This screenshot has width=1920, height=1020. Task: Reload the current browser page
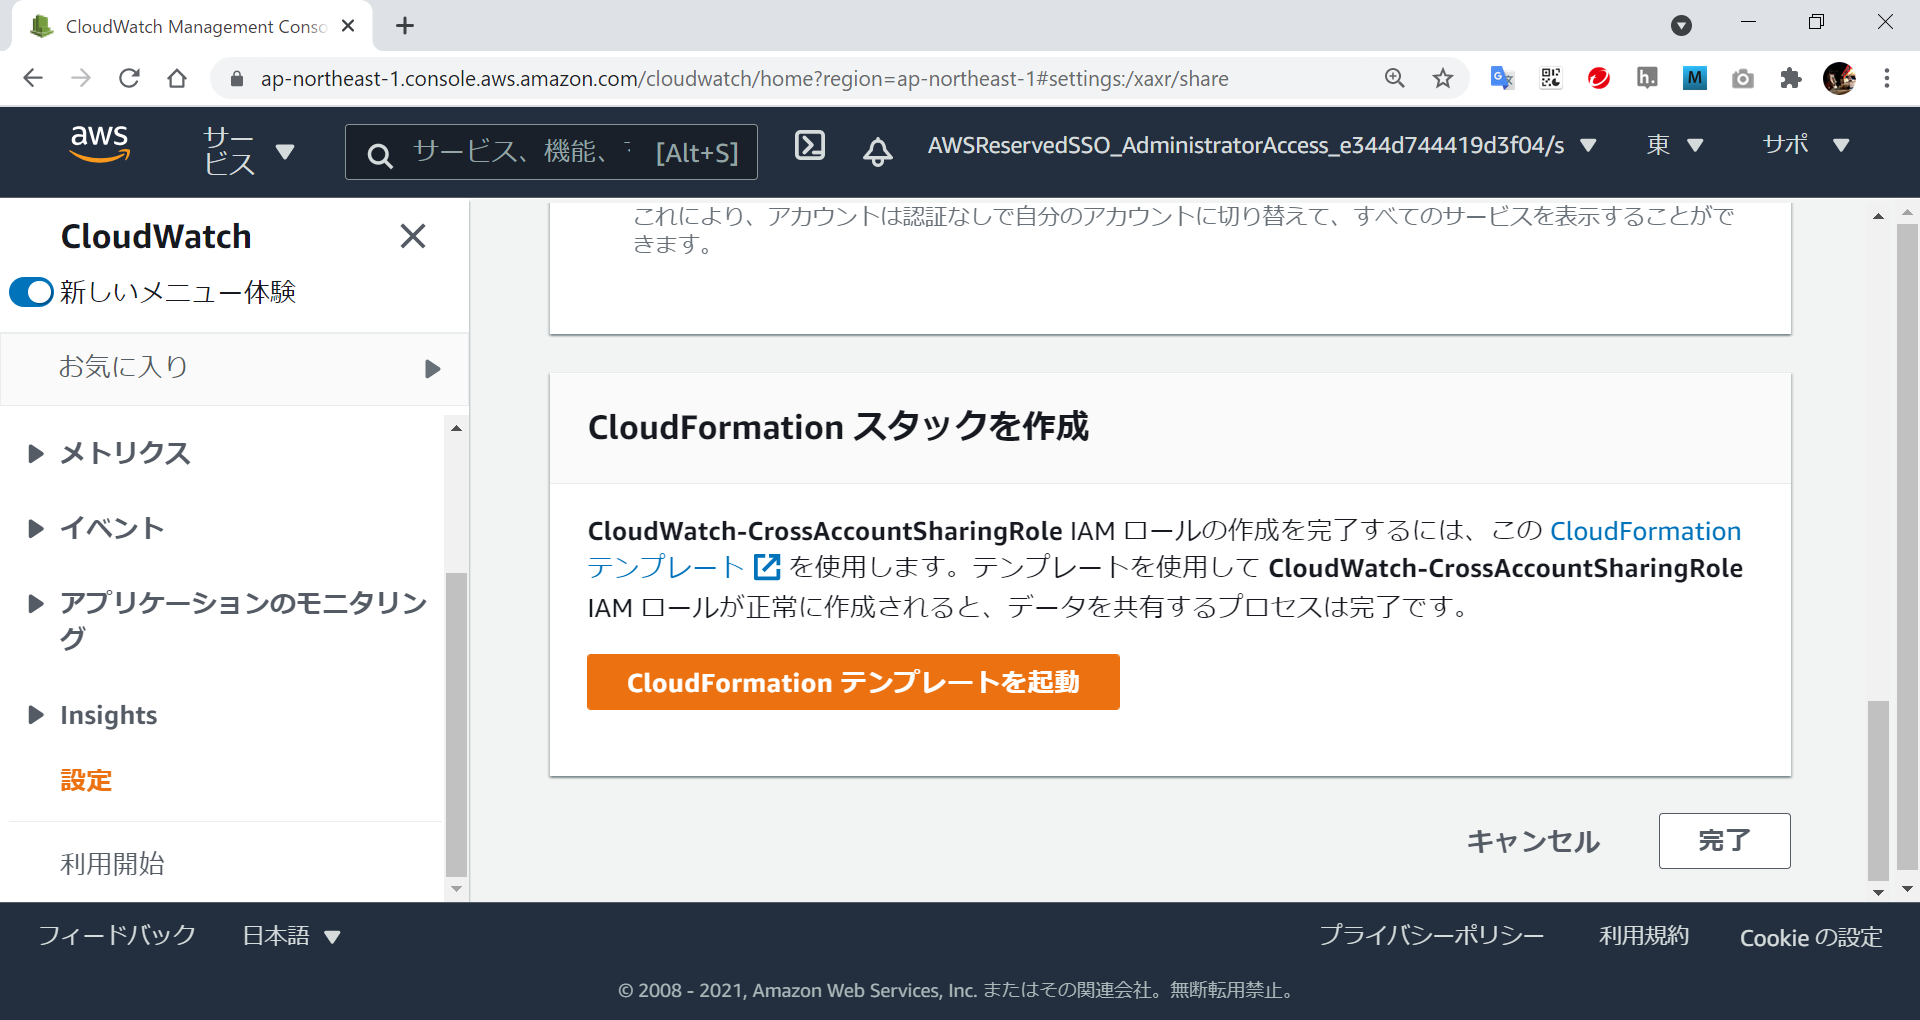click(129, 78)
